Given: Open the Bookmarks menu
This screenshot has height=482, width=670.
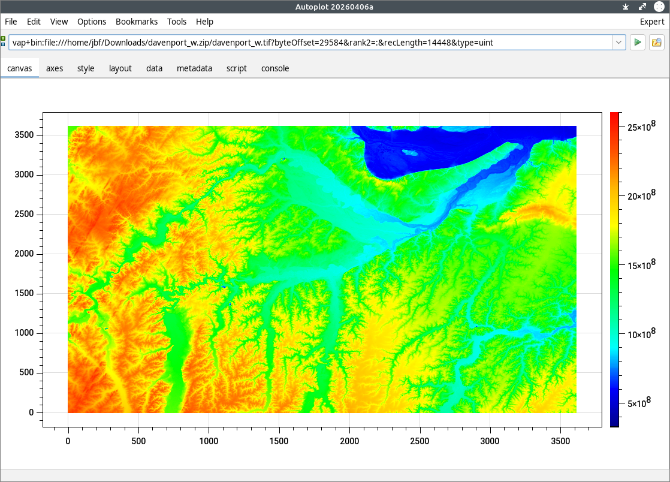Looking at the screenshot, I should tap(136, 21).
